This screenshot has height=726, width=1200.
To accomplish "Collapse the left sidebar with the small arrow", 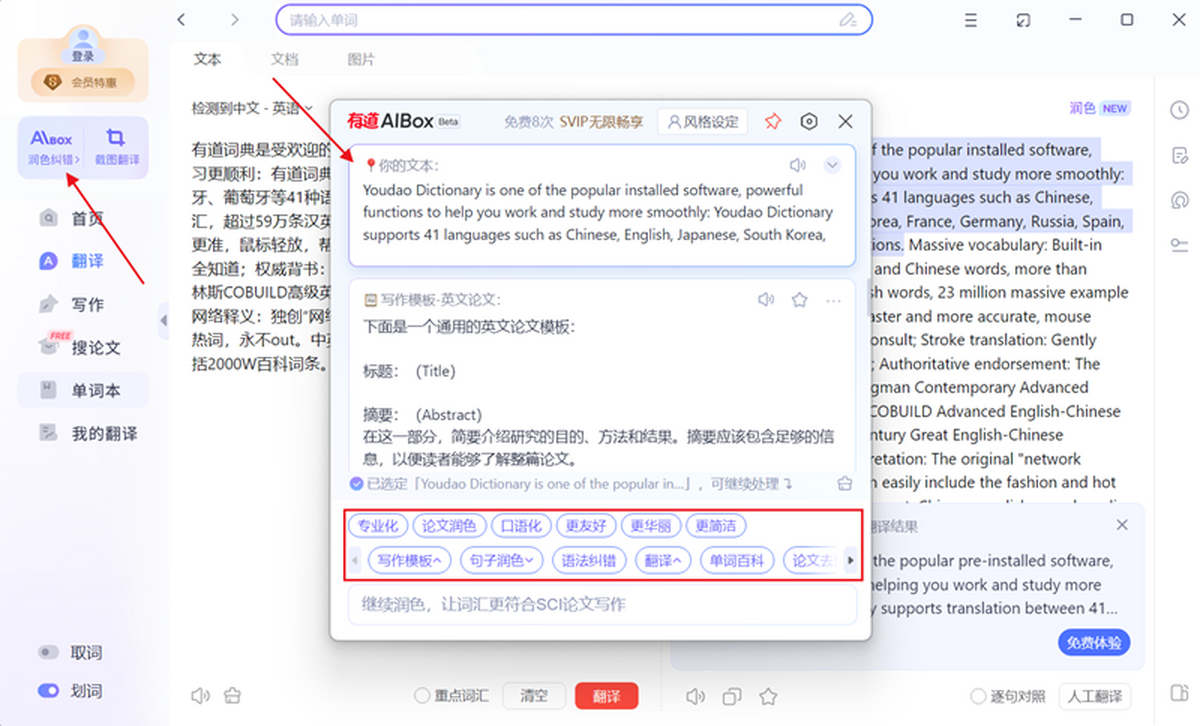I will [x=163, y=319].
